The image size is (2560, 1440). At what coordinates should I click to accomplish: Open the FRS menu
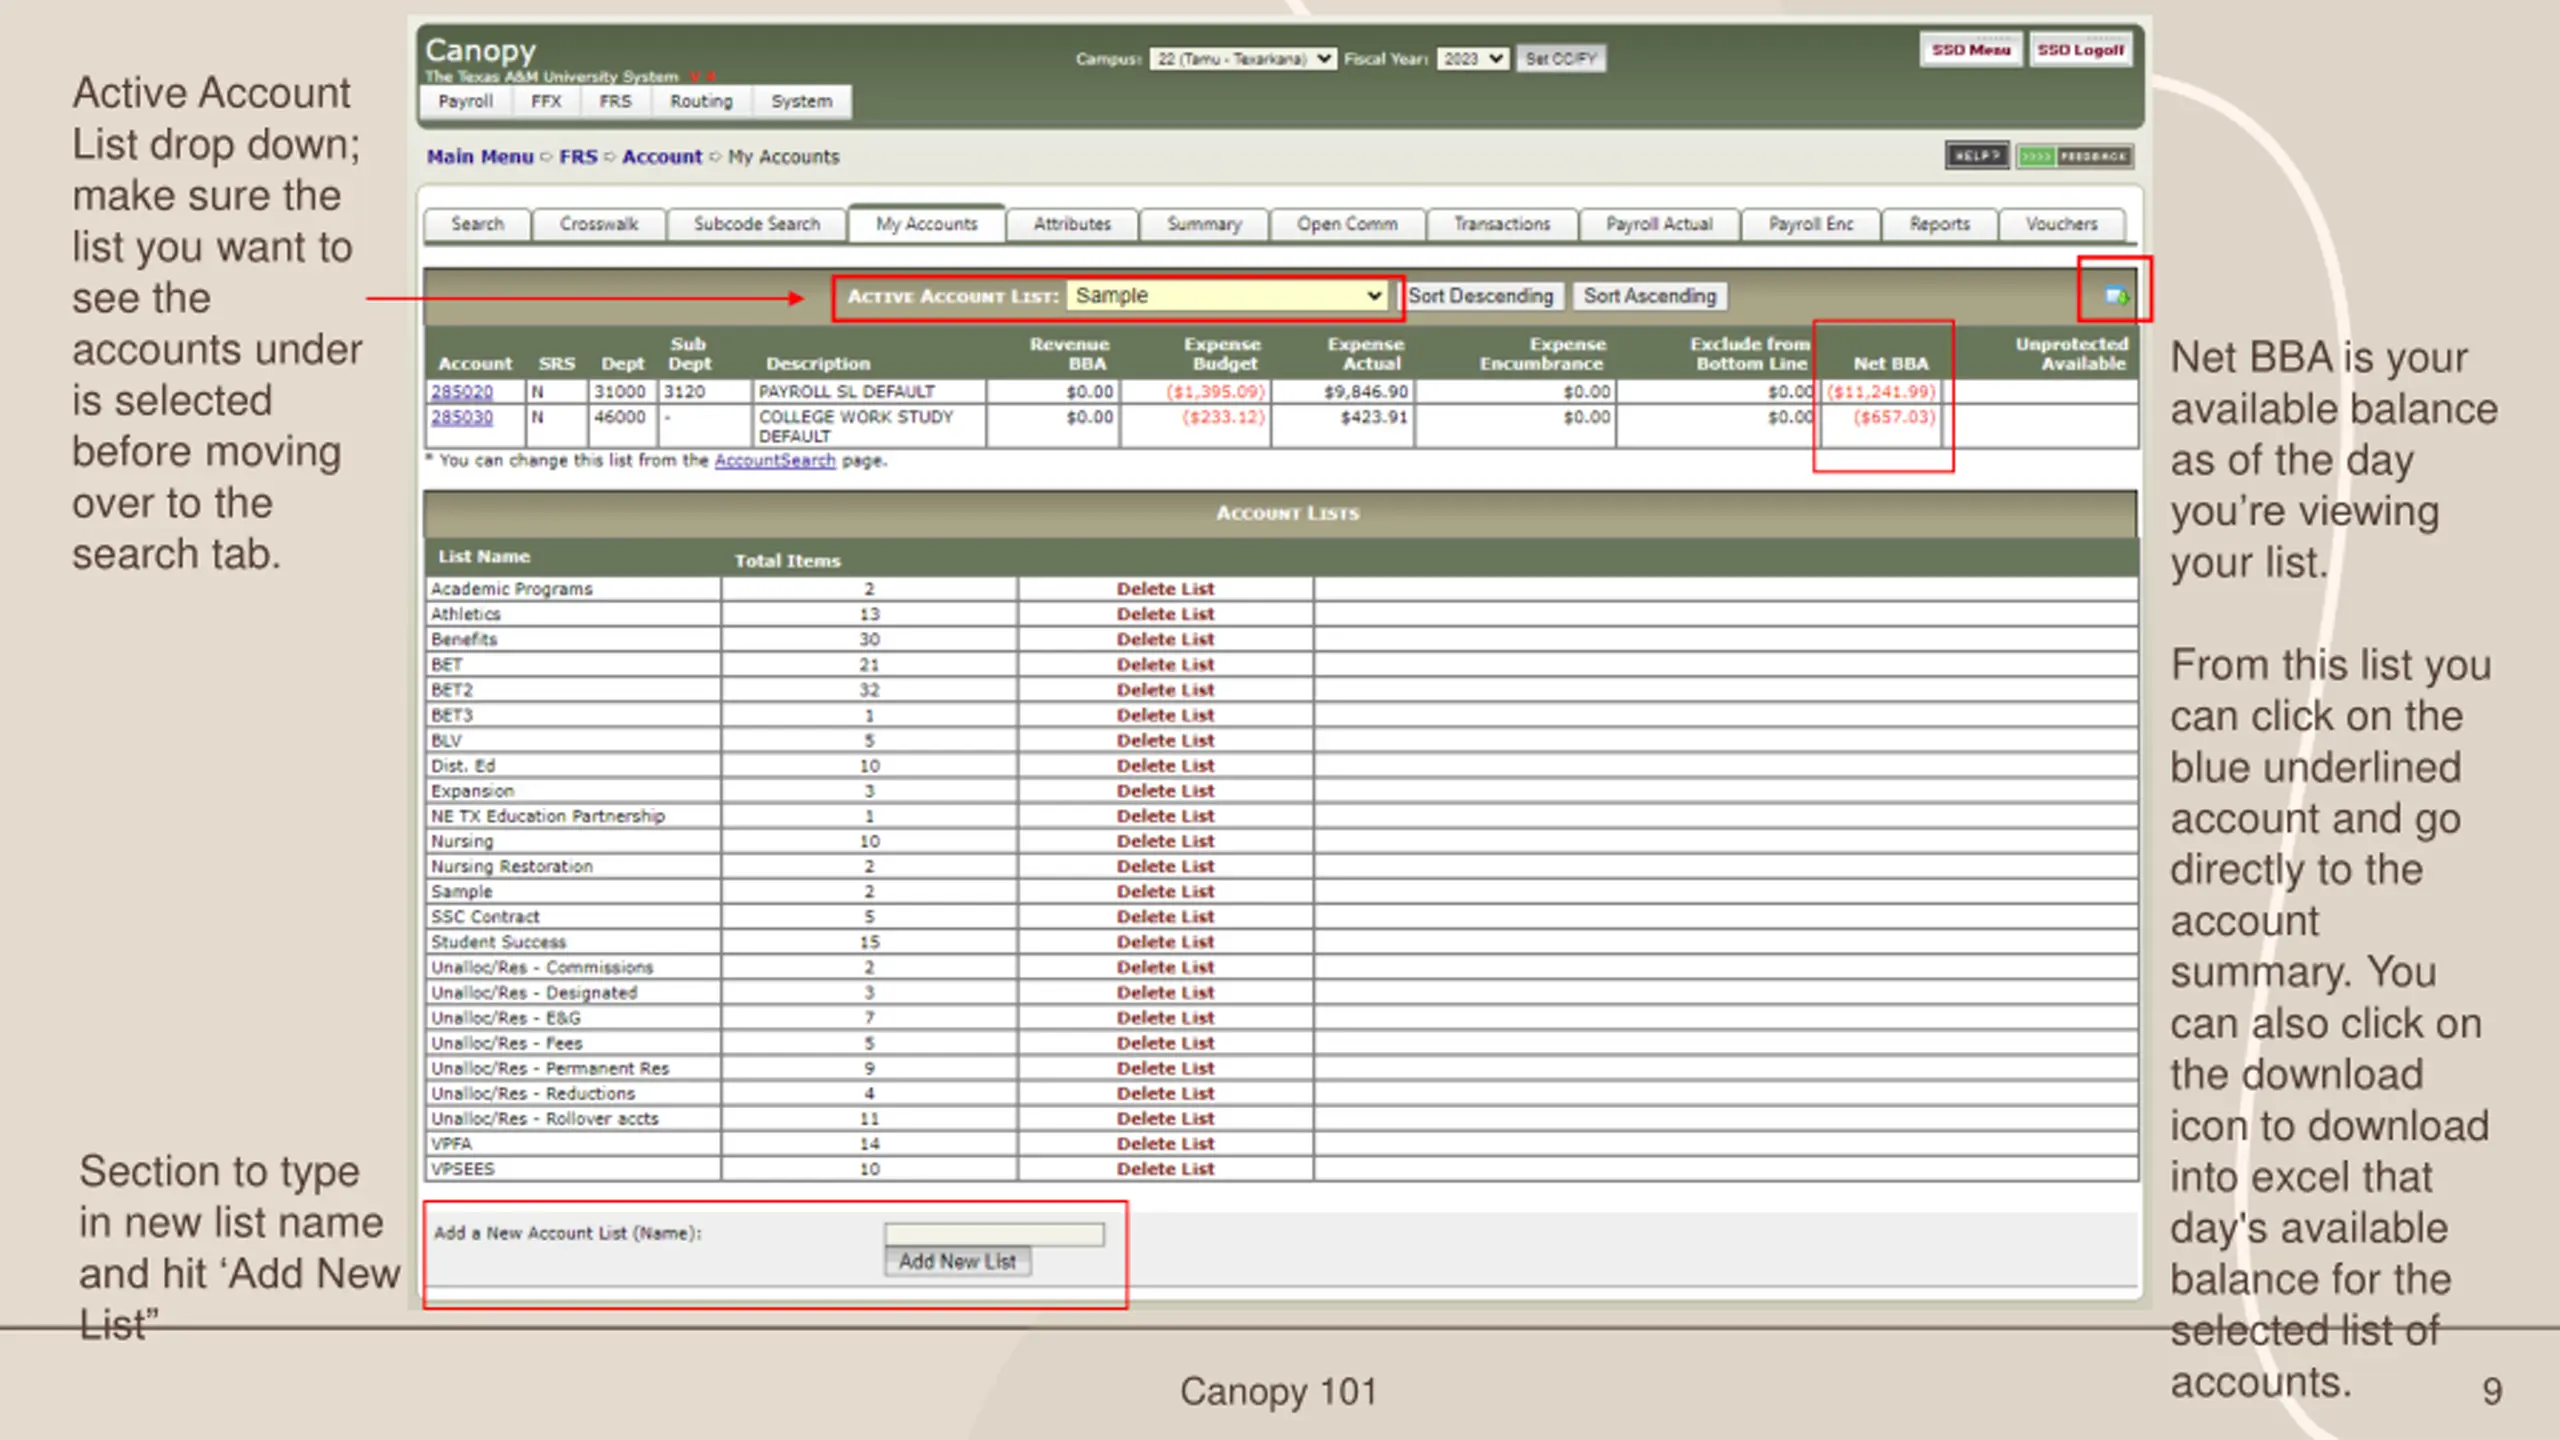(x=615, y=102)
